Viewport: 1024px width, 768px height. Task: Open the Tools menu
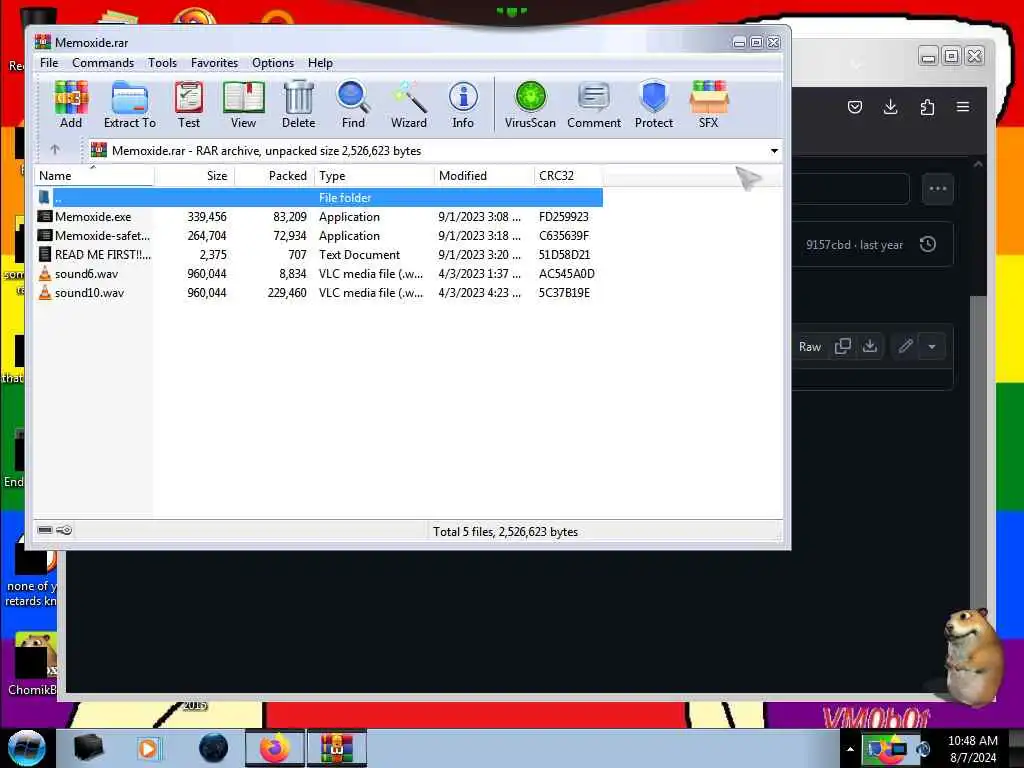pyautogui.click(x=162, y=63)
